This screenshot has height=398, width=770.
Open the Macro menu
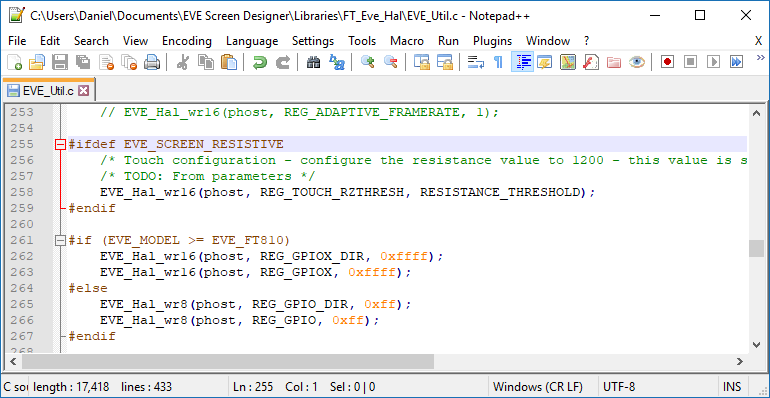click(406, 41)
